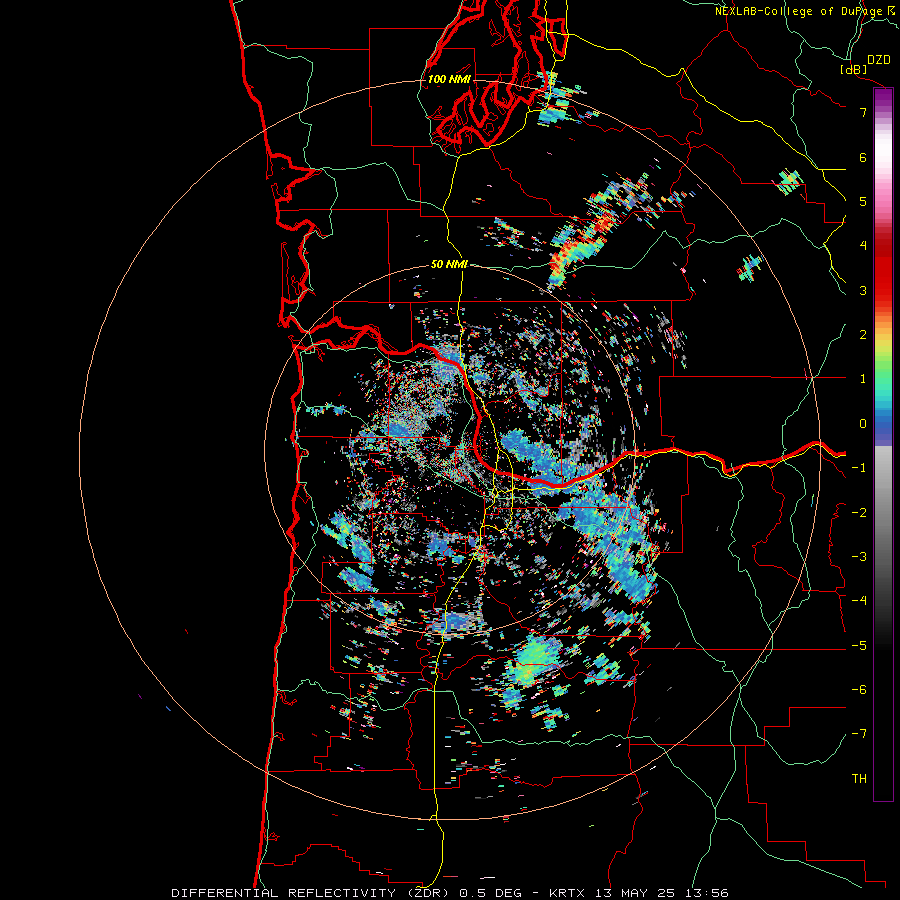
Task: Click the -7 value on color scale
Action: click(x=859, y=734)
